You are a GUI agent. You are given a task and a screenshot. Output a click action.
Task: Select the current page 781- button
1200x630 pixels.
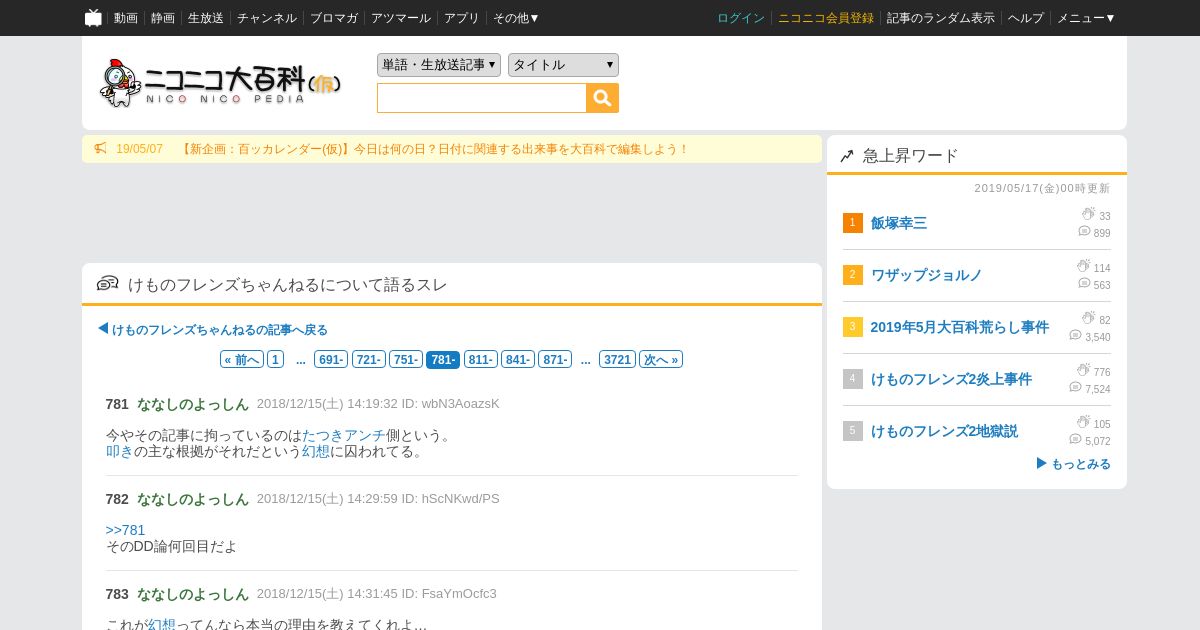pyautogui.click(x=443, y=360)
